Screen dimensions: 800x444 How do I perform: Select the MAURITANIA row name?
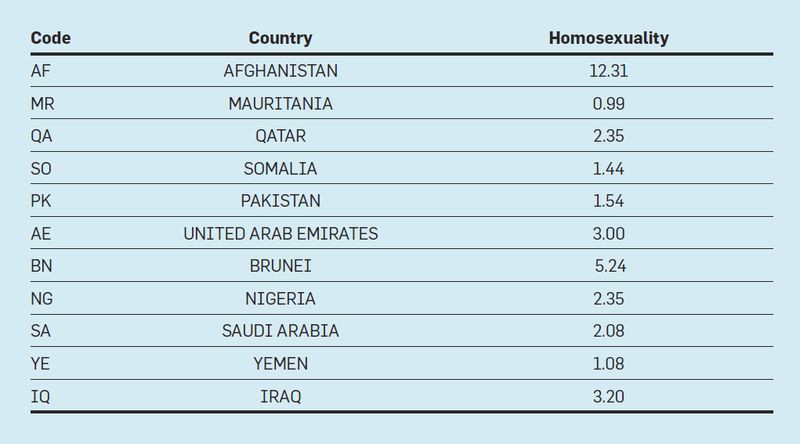(x=281, y=104)
